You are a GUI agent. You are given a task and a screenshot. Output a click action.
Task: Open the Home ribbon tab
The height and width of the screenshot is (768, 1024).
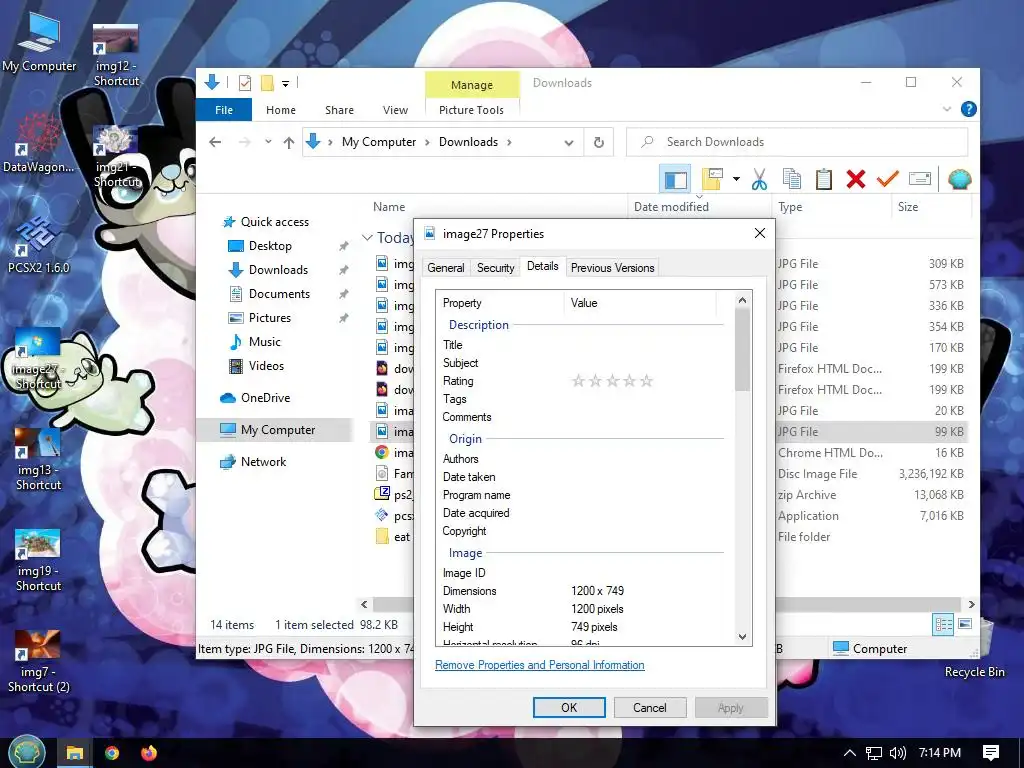[x=281, y=110]
